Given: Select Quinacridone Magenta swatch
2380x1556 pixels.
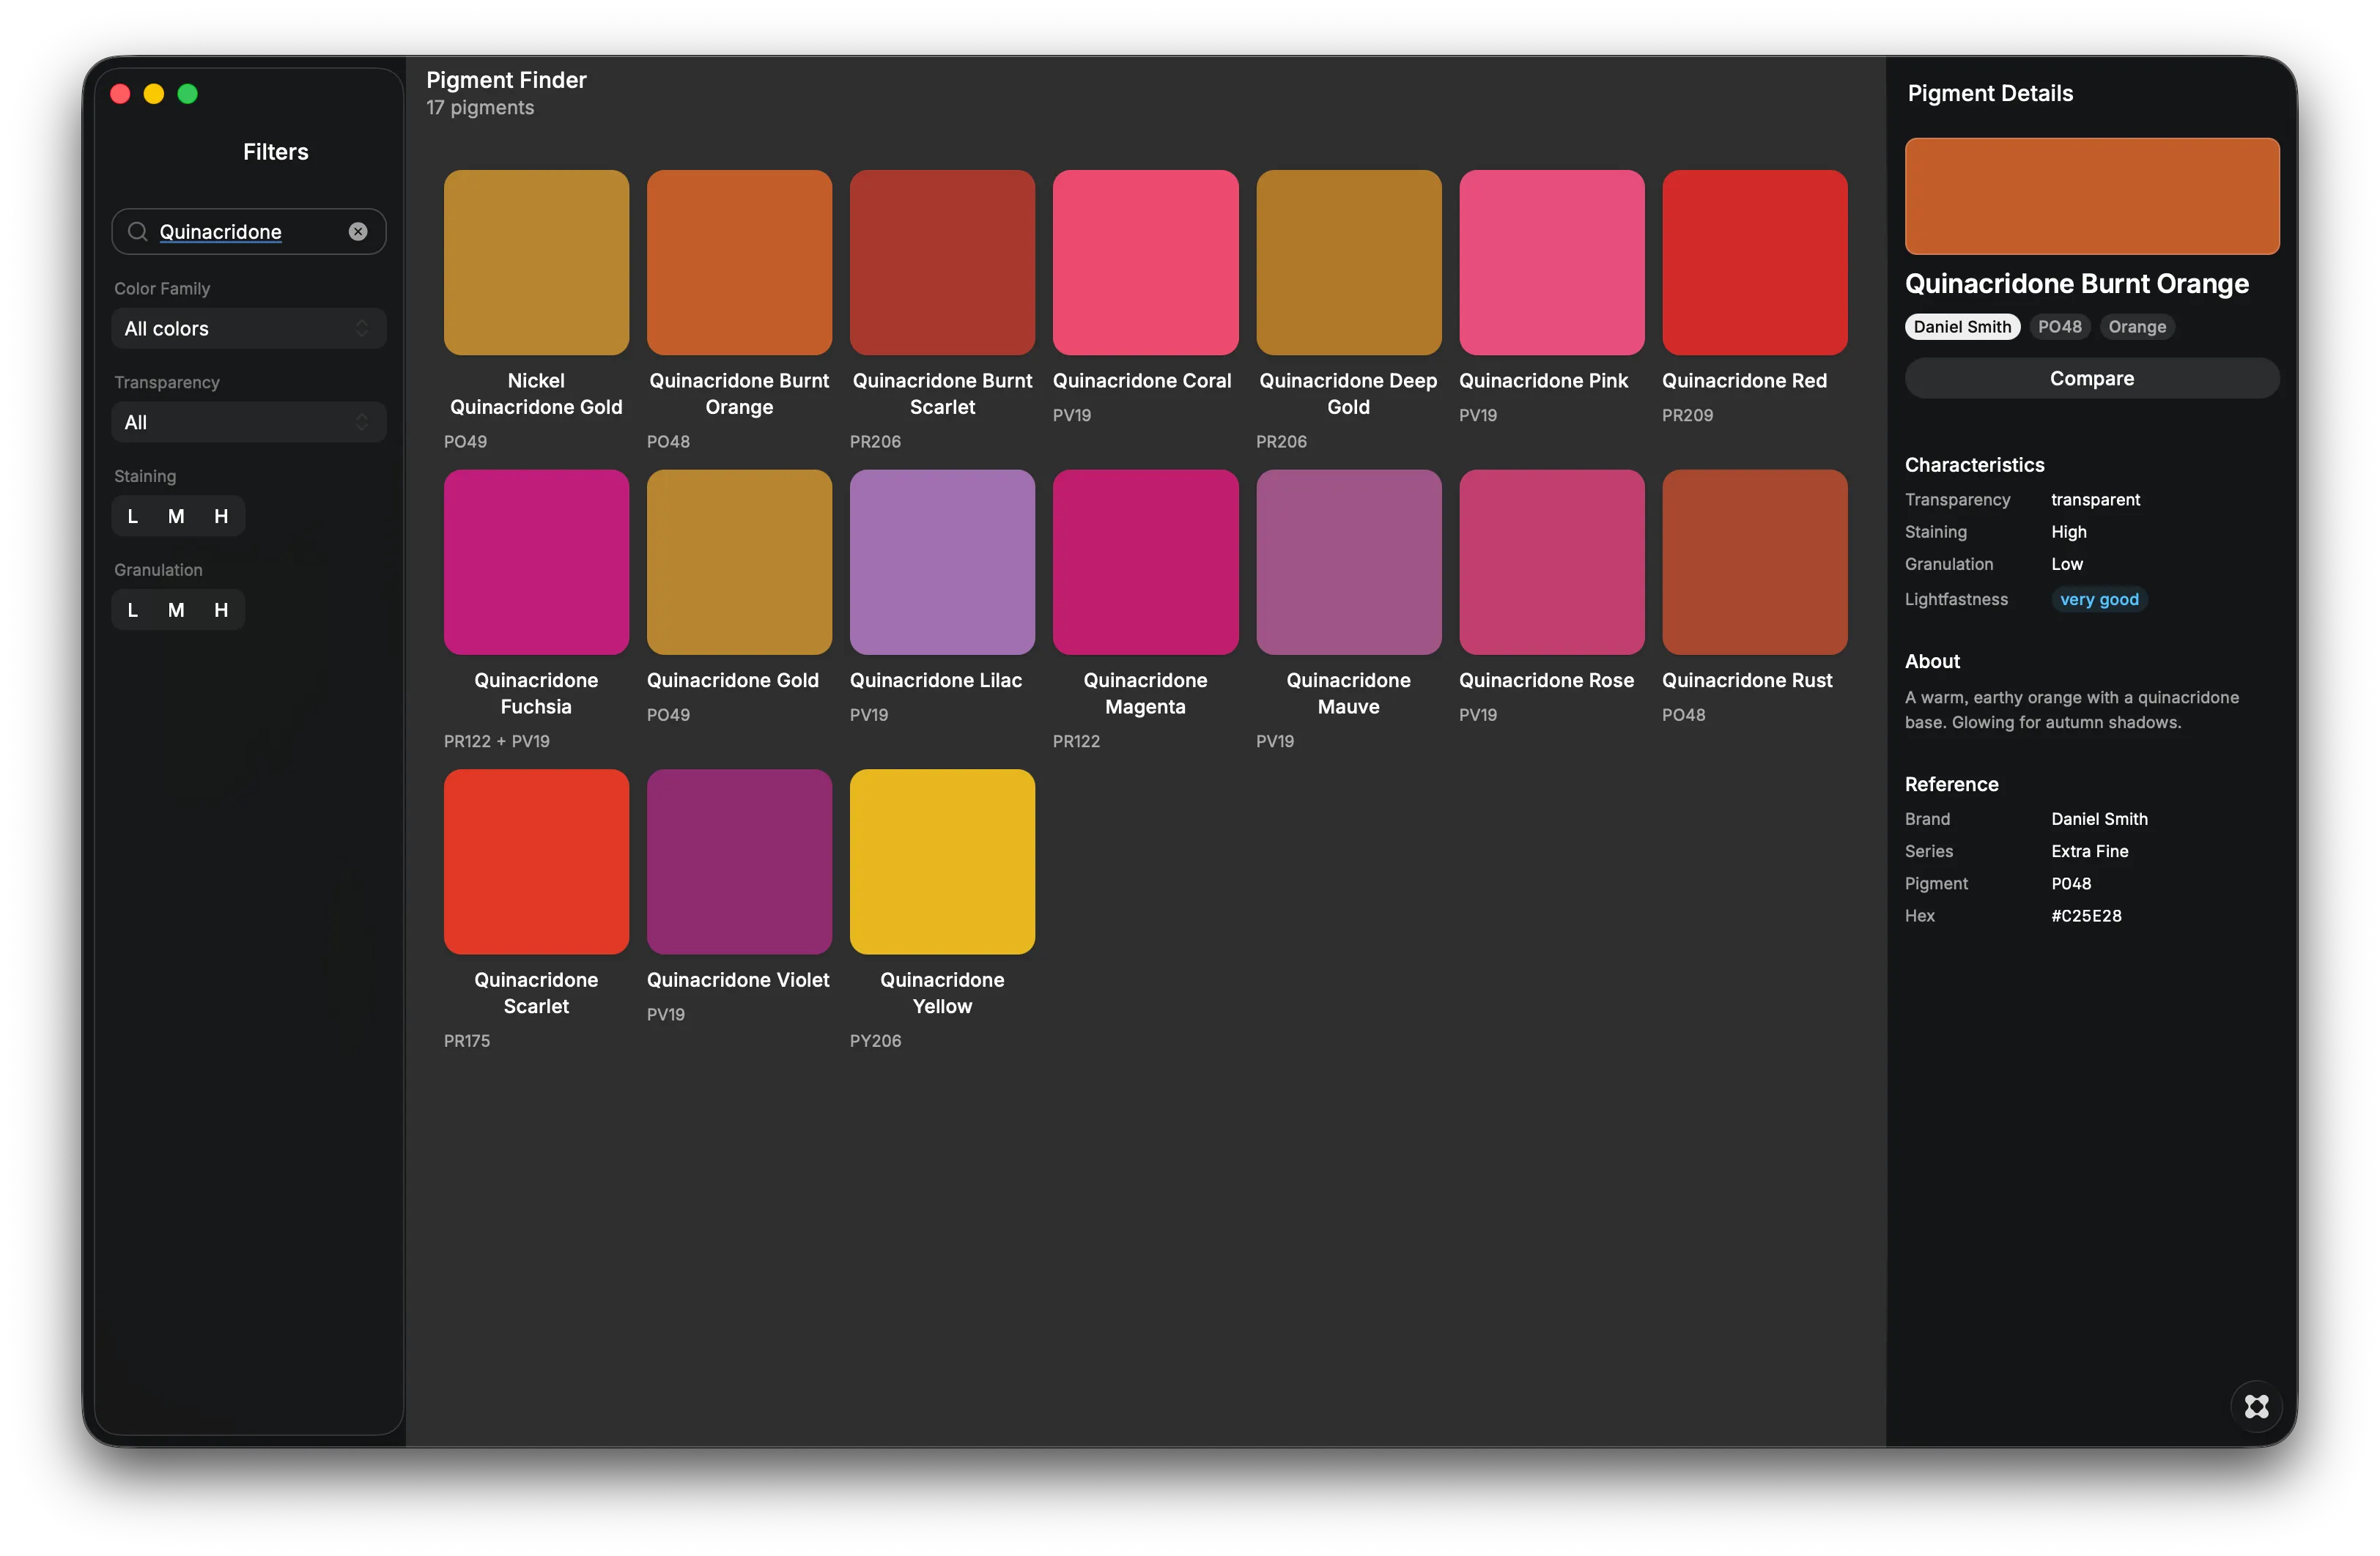Looking at the screenshot, I should coord(1145,562).
